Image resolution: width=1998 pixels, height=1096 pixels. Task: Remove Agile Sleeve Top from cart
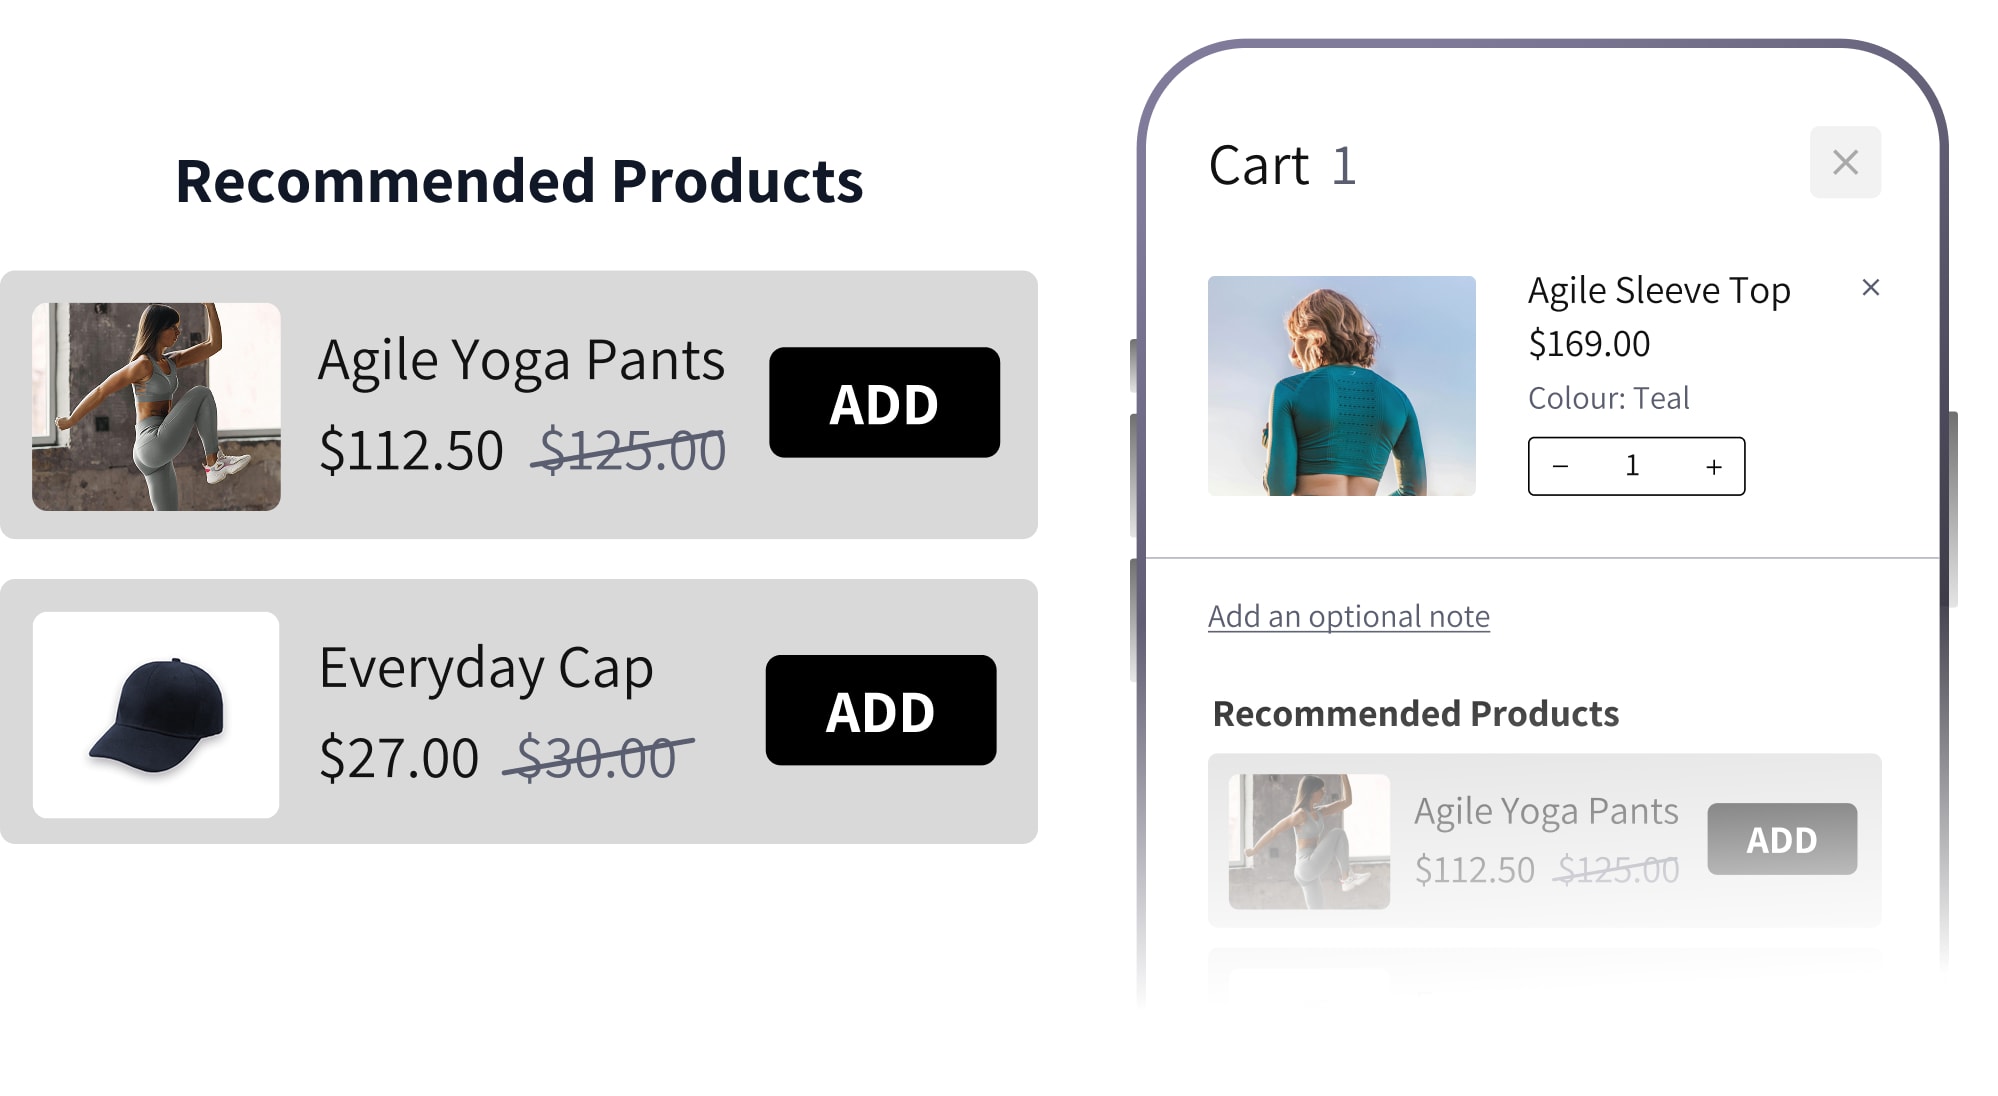click(1870, 288)
